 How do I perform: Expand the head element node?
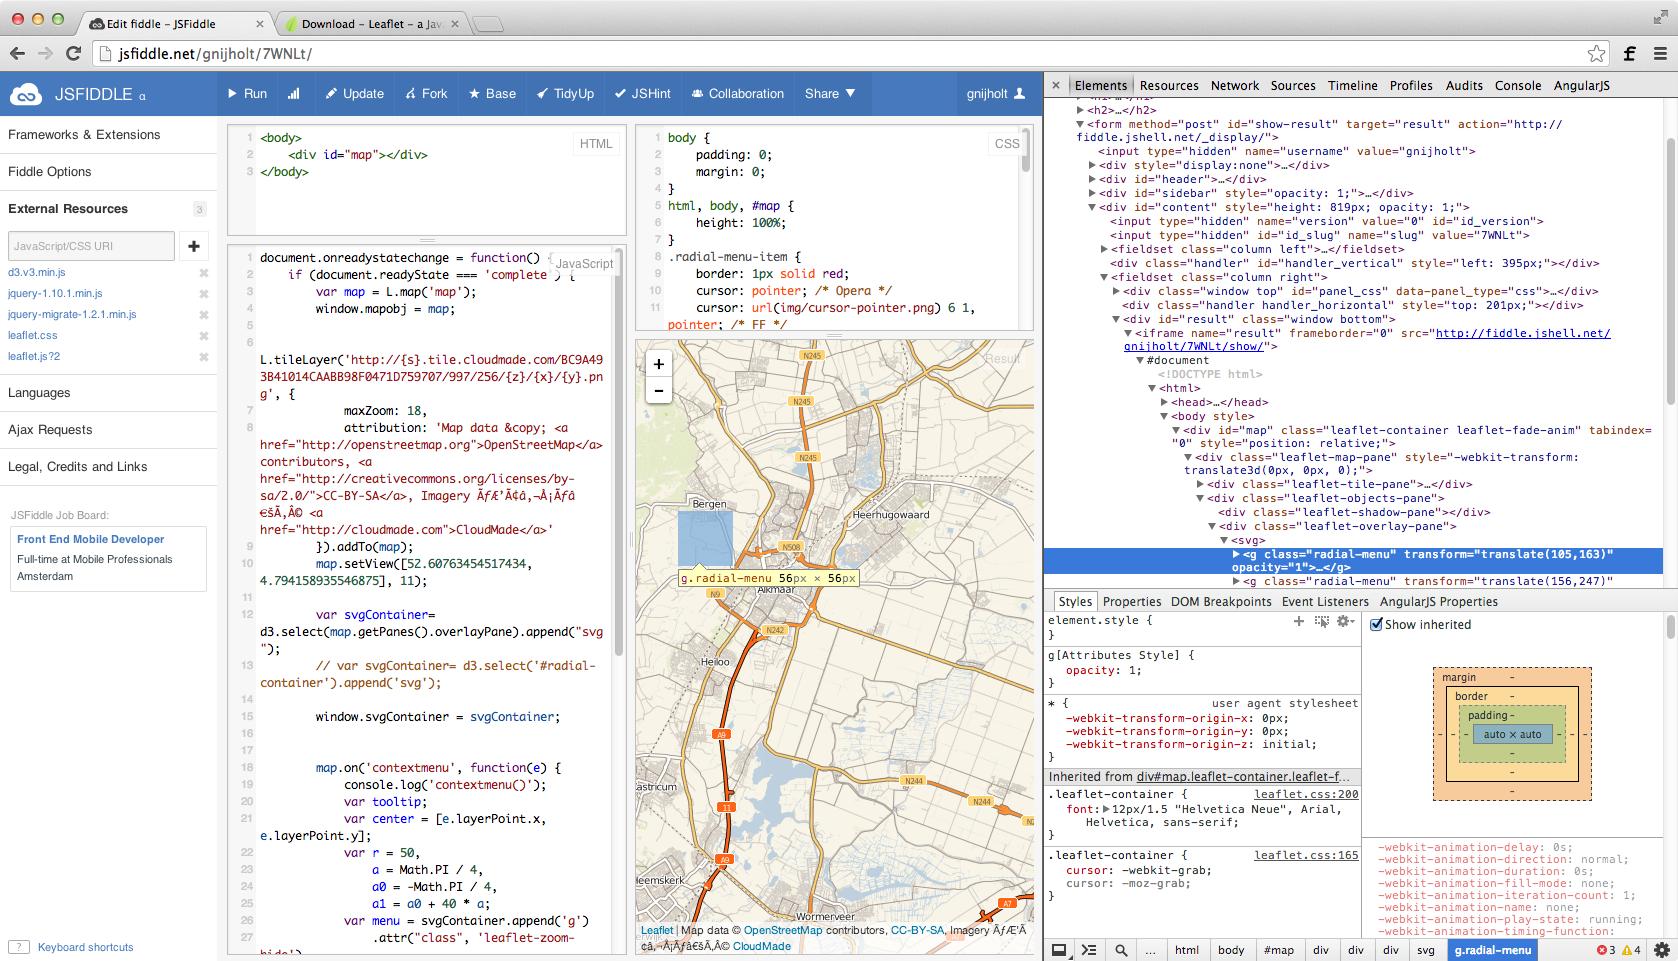click(x=1164, y=402)
